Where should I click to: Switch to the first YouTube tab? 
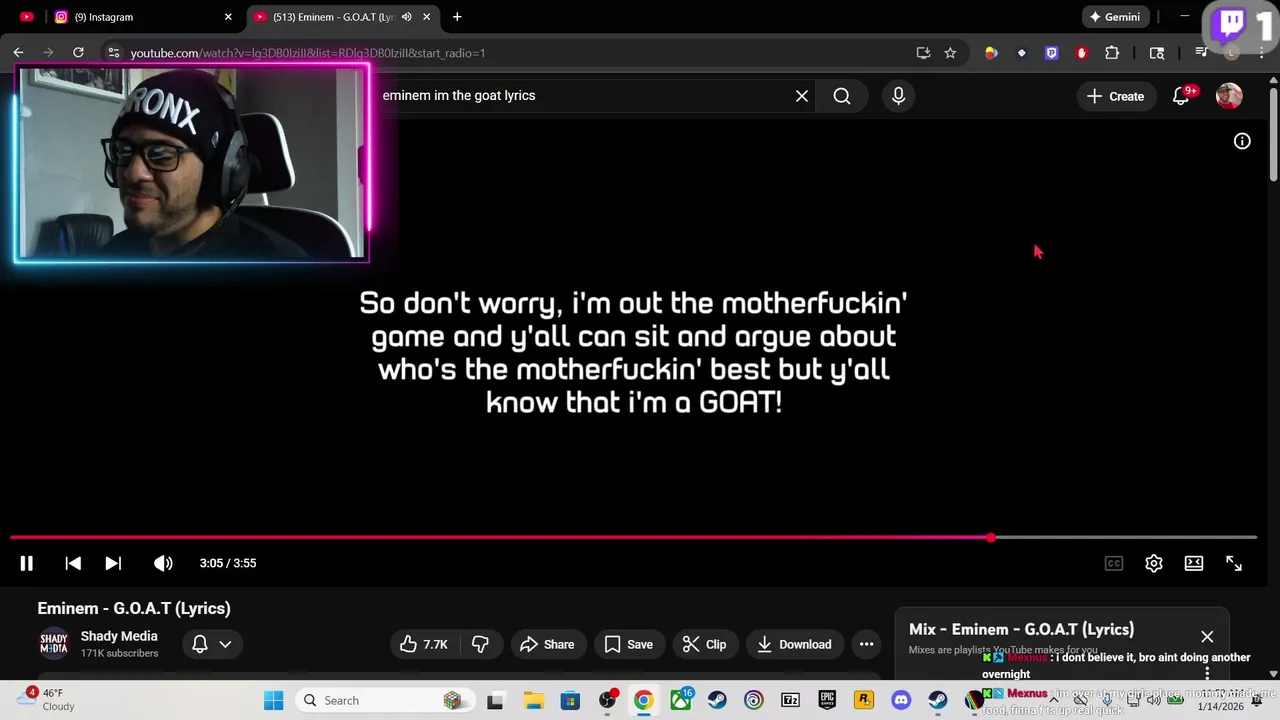[26, 17]
